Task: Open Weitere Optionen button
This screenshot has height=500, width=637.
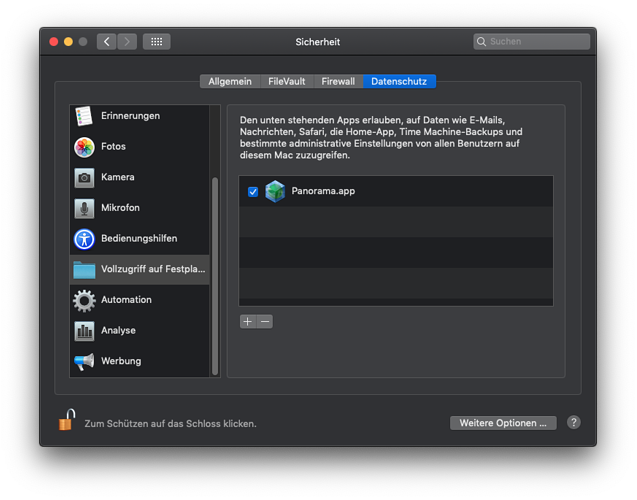Action: (503, 423)
